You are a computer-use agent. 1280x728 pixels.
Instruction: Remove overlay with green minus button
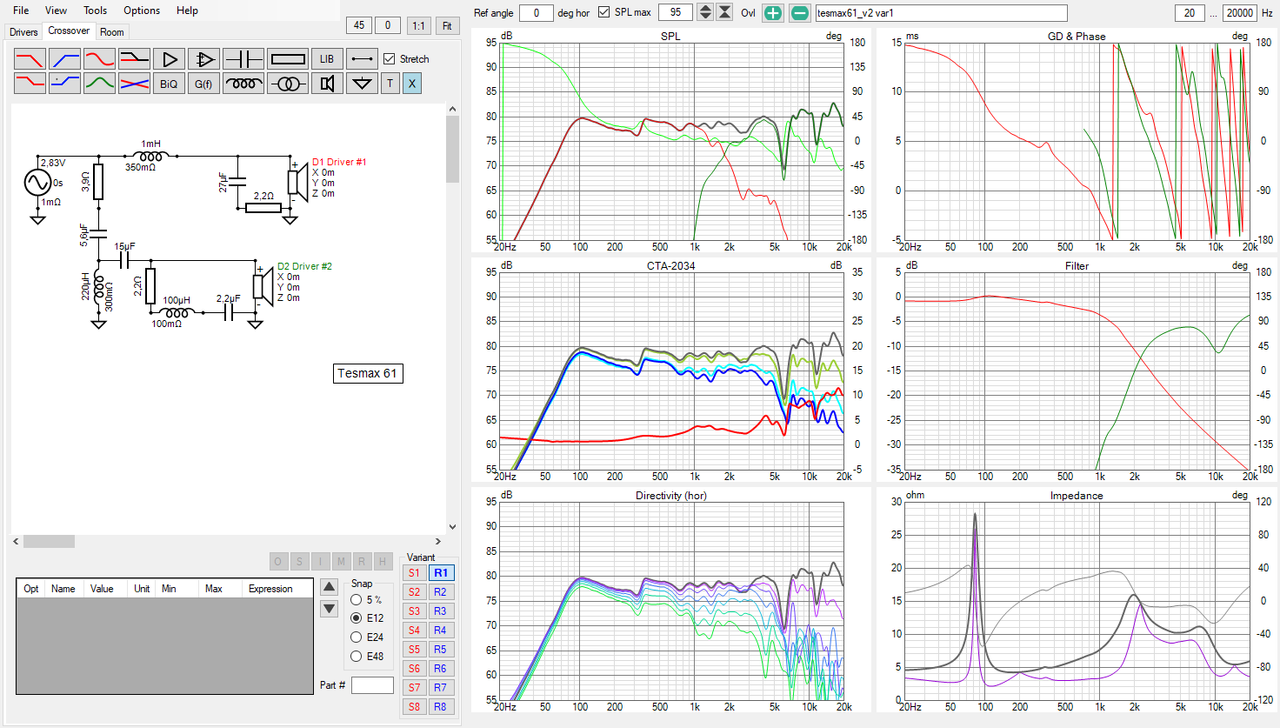pyautogui.click(x=800, y=13)
